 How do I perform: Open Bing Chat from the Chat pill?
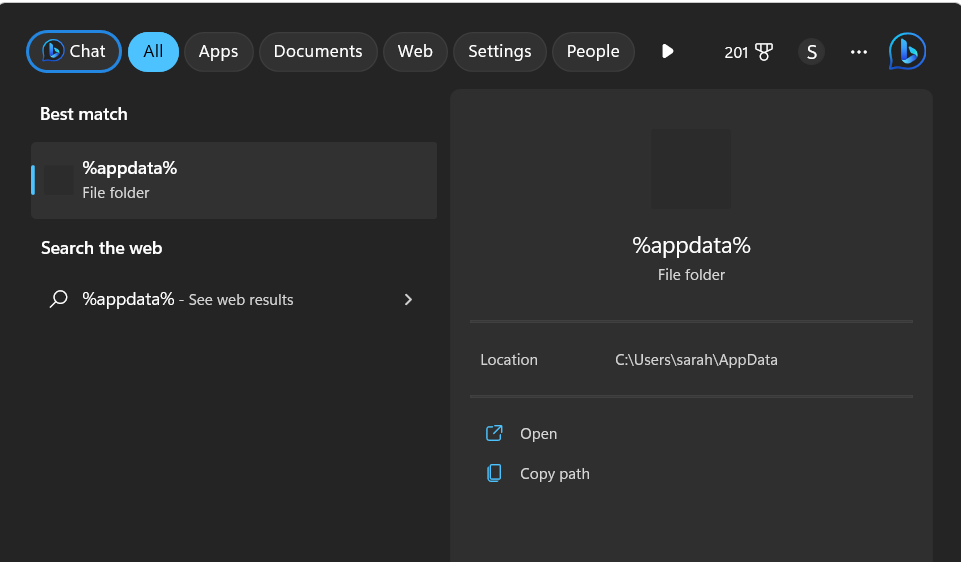(x=74, y=51)
